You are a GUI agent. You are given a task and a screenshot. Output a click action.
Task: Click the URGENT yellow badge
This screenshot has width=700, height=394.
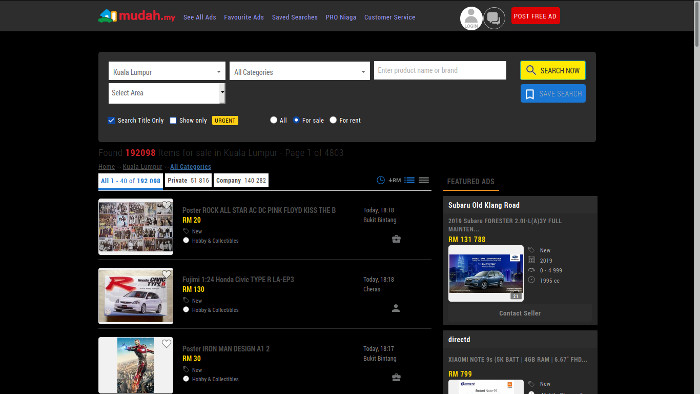225,120
